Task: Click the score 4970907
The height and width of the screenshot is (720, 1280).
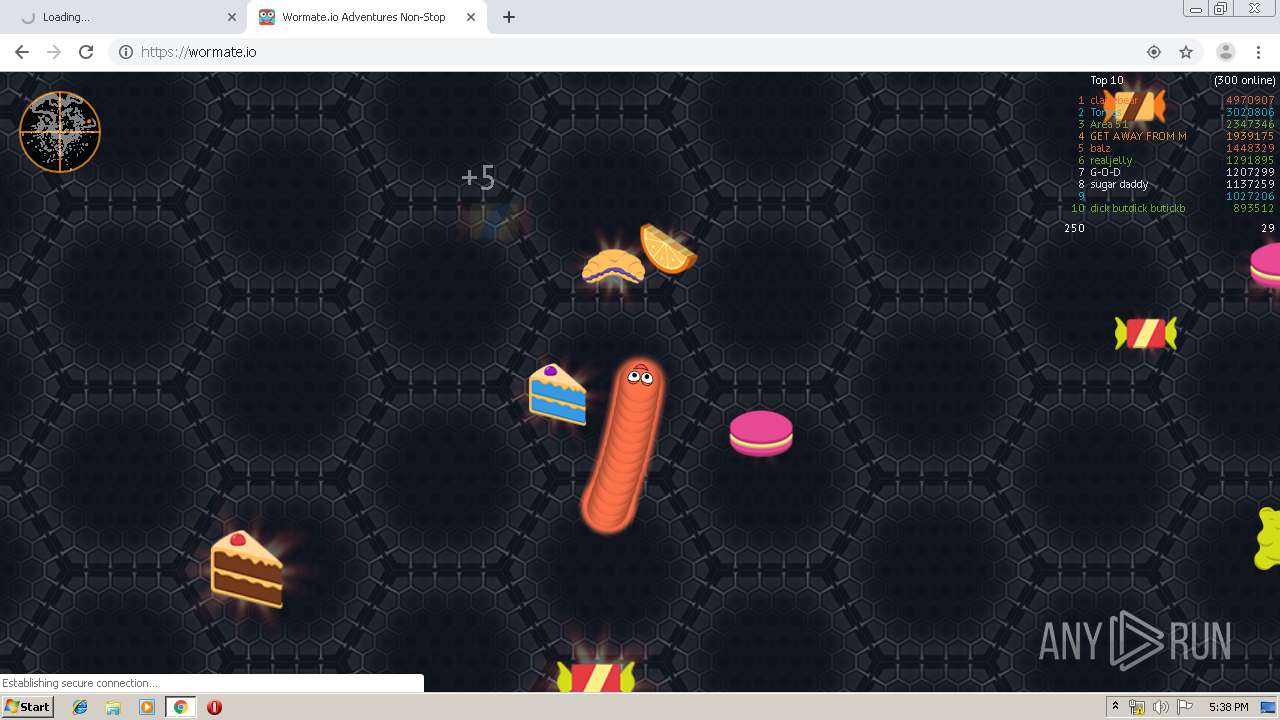Action: point(1250,100)
